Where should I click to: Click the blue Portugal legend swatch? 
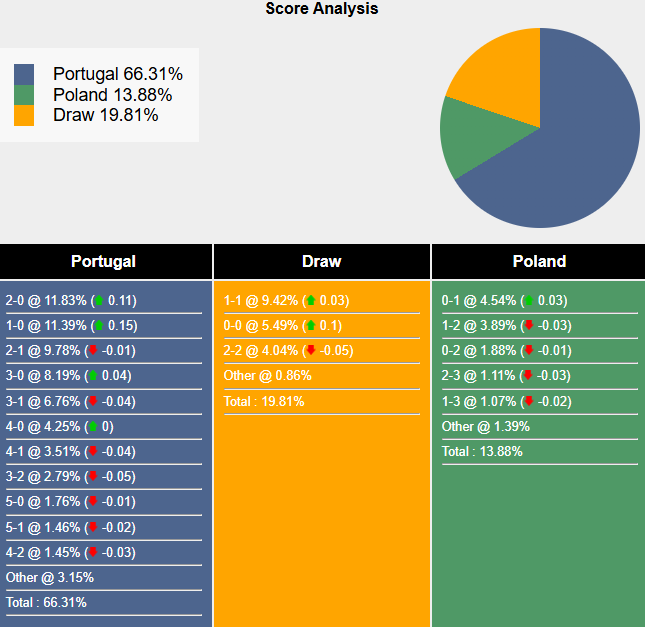[x=24, y=74]
